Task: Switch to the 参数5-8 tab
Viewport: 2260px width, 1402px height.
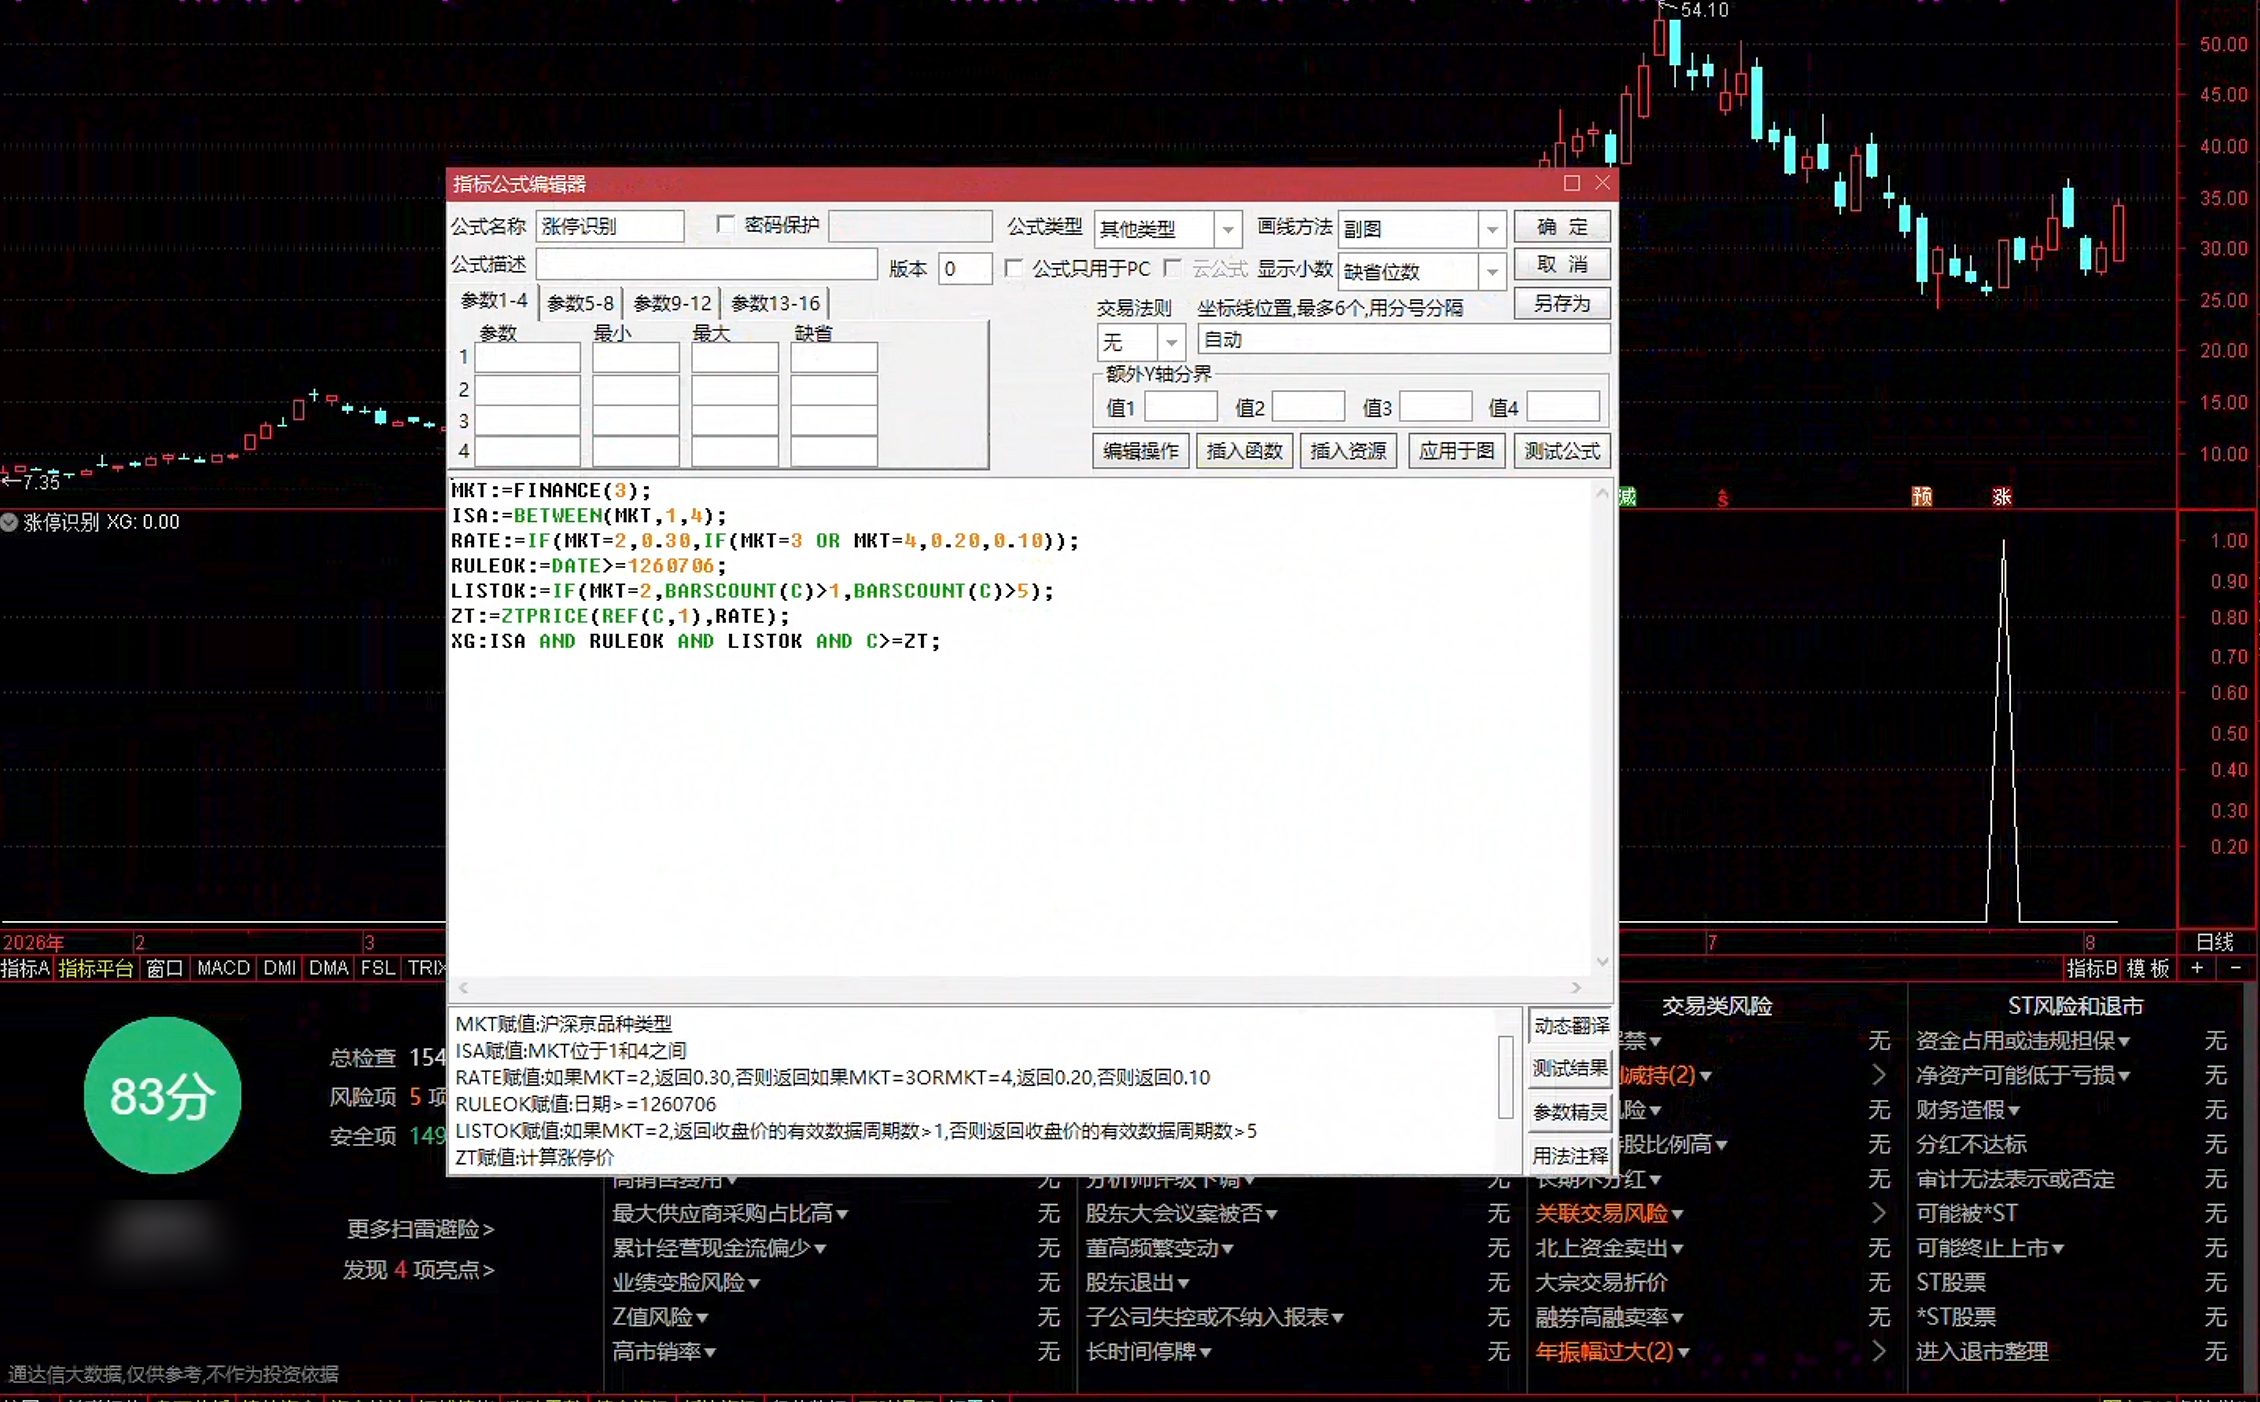Action: [580, 303]
